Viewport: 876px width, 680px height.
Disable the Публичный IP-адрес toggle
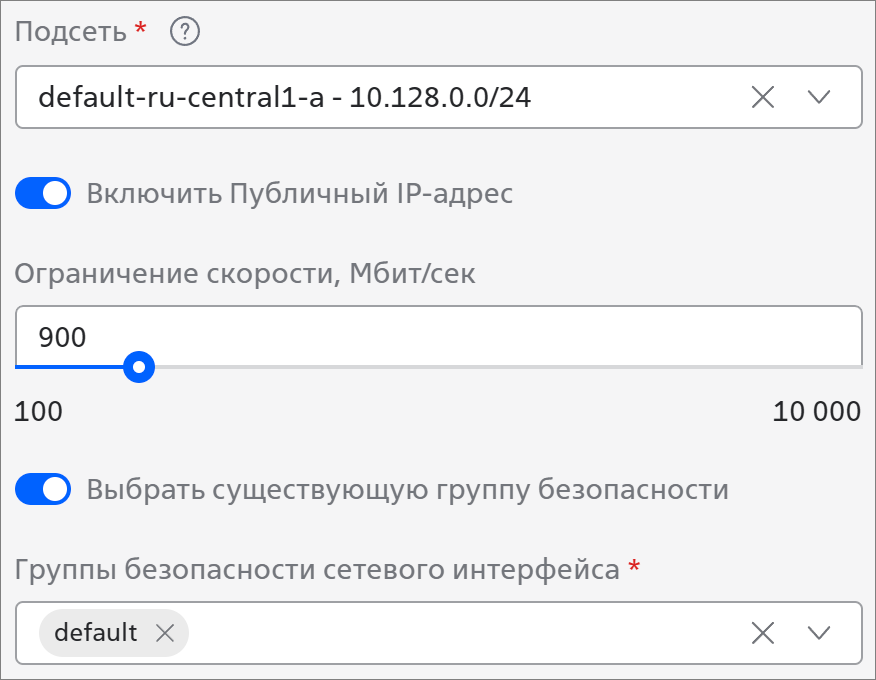click(43, 193)
